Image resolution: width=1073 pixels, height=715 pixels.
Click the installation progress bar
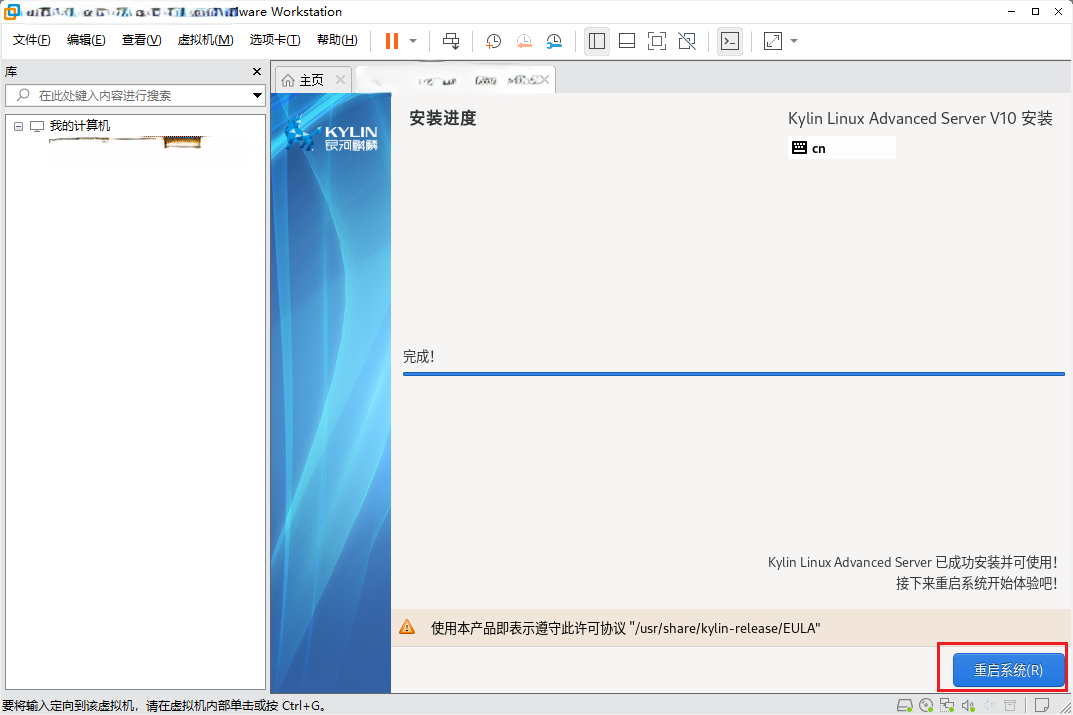[734, 374]
